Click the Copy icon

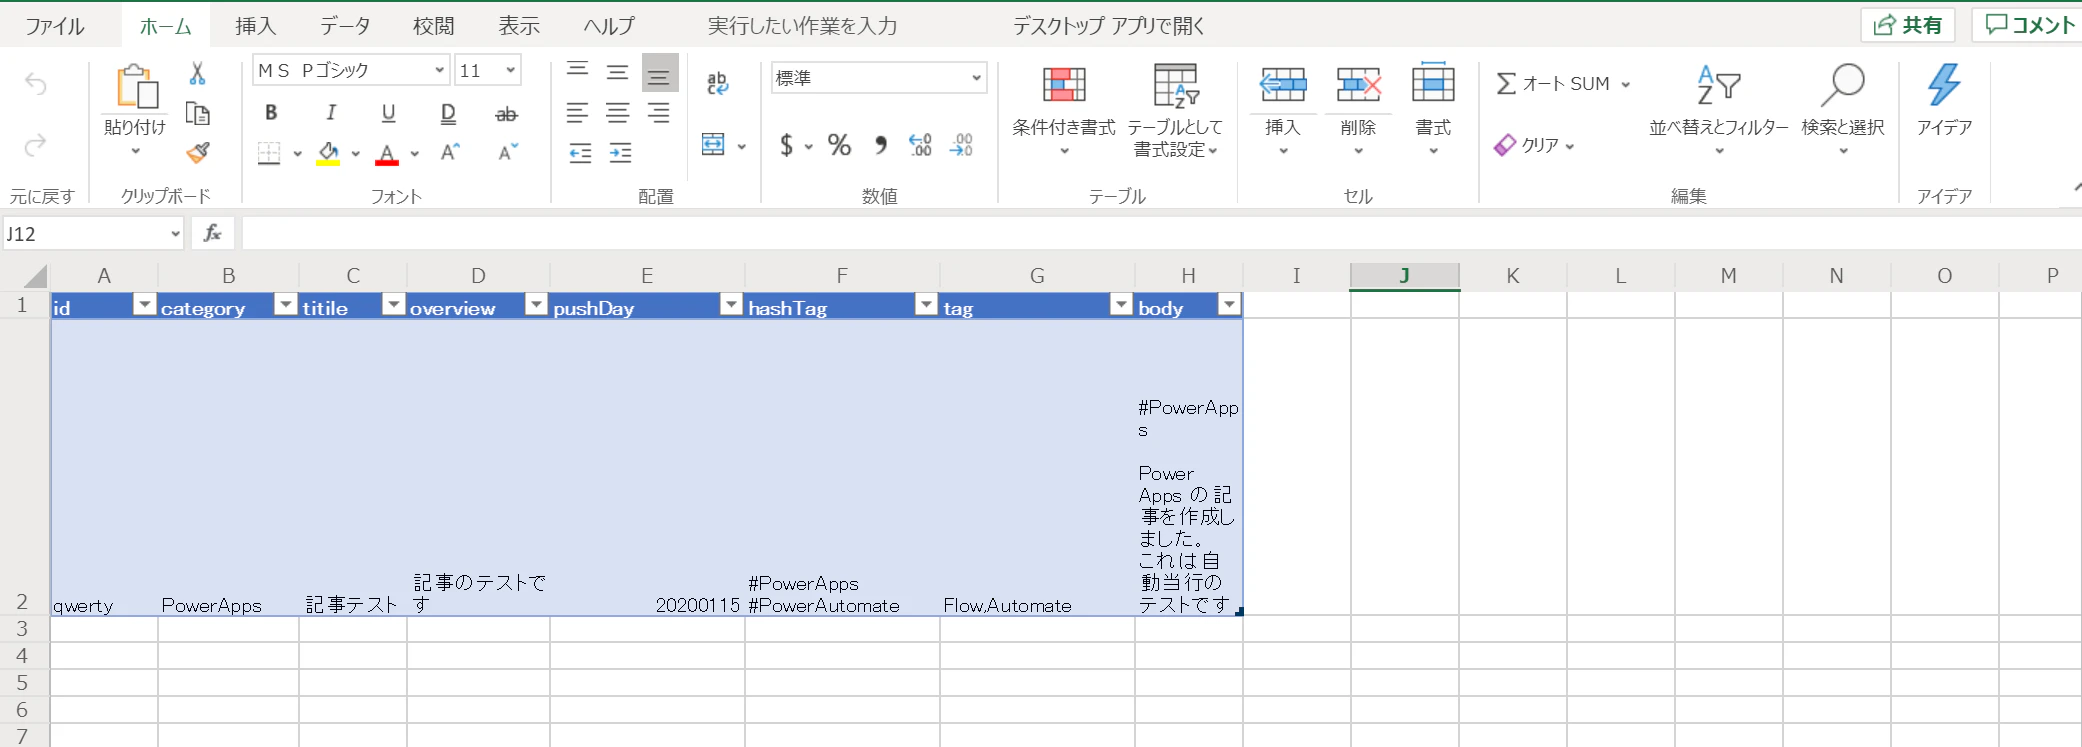point(198,114)
